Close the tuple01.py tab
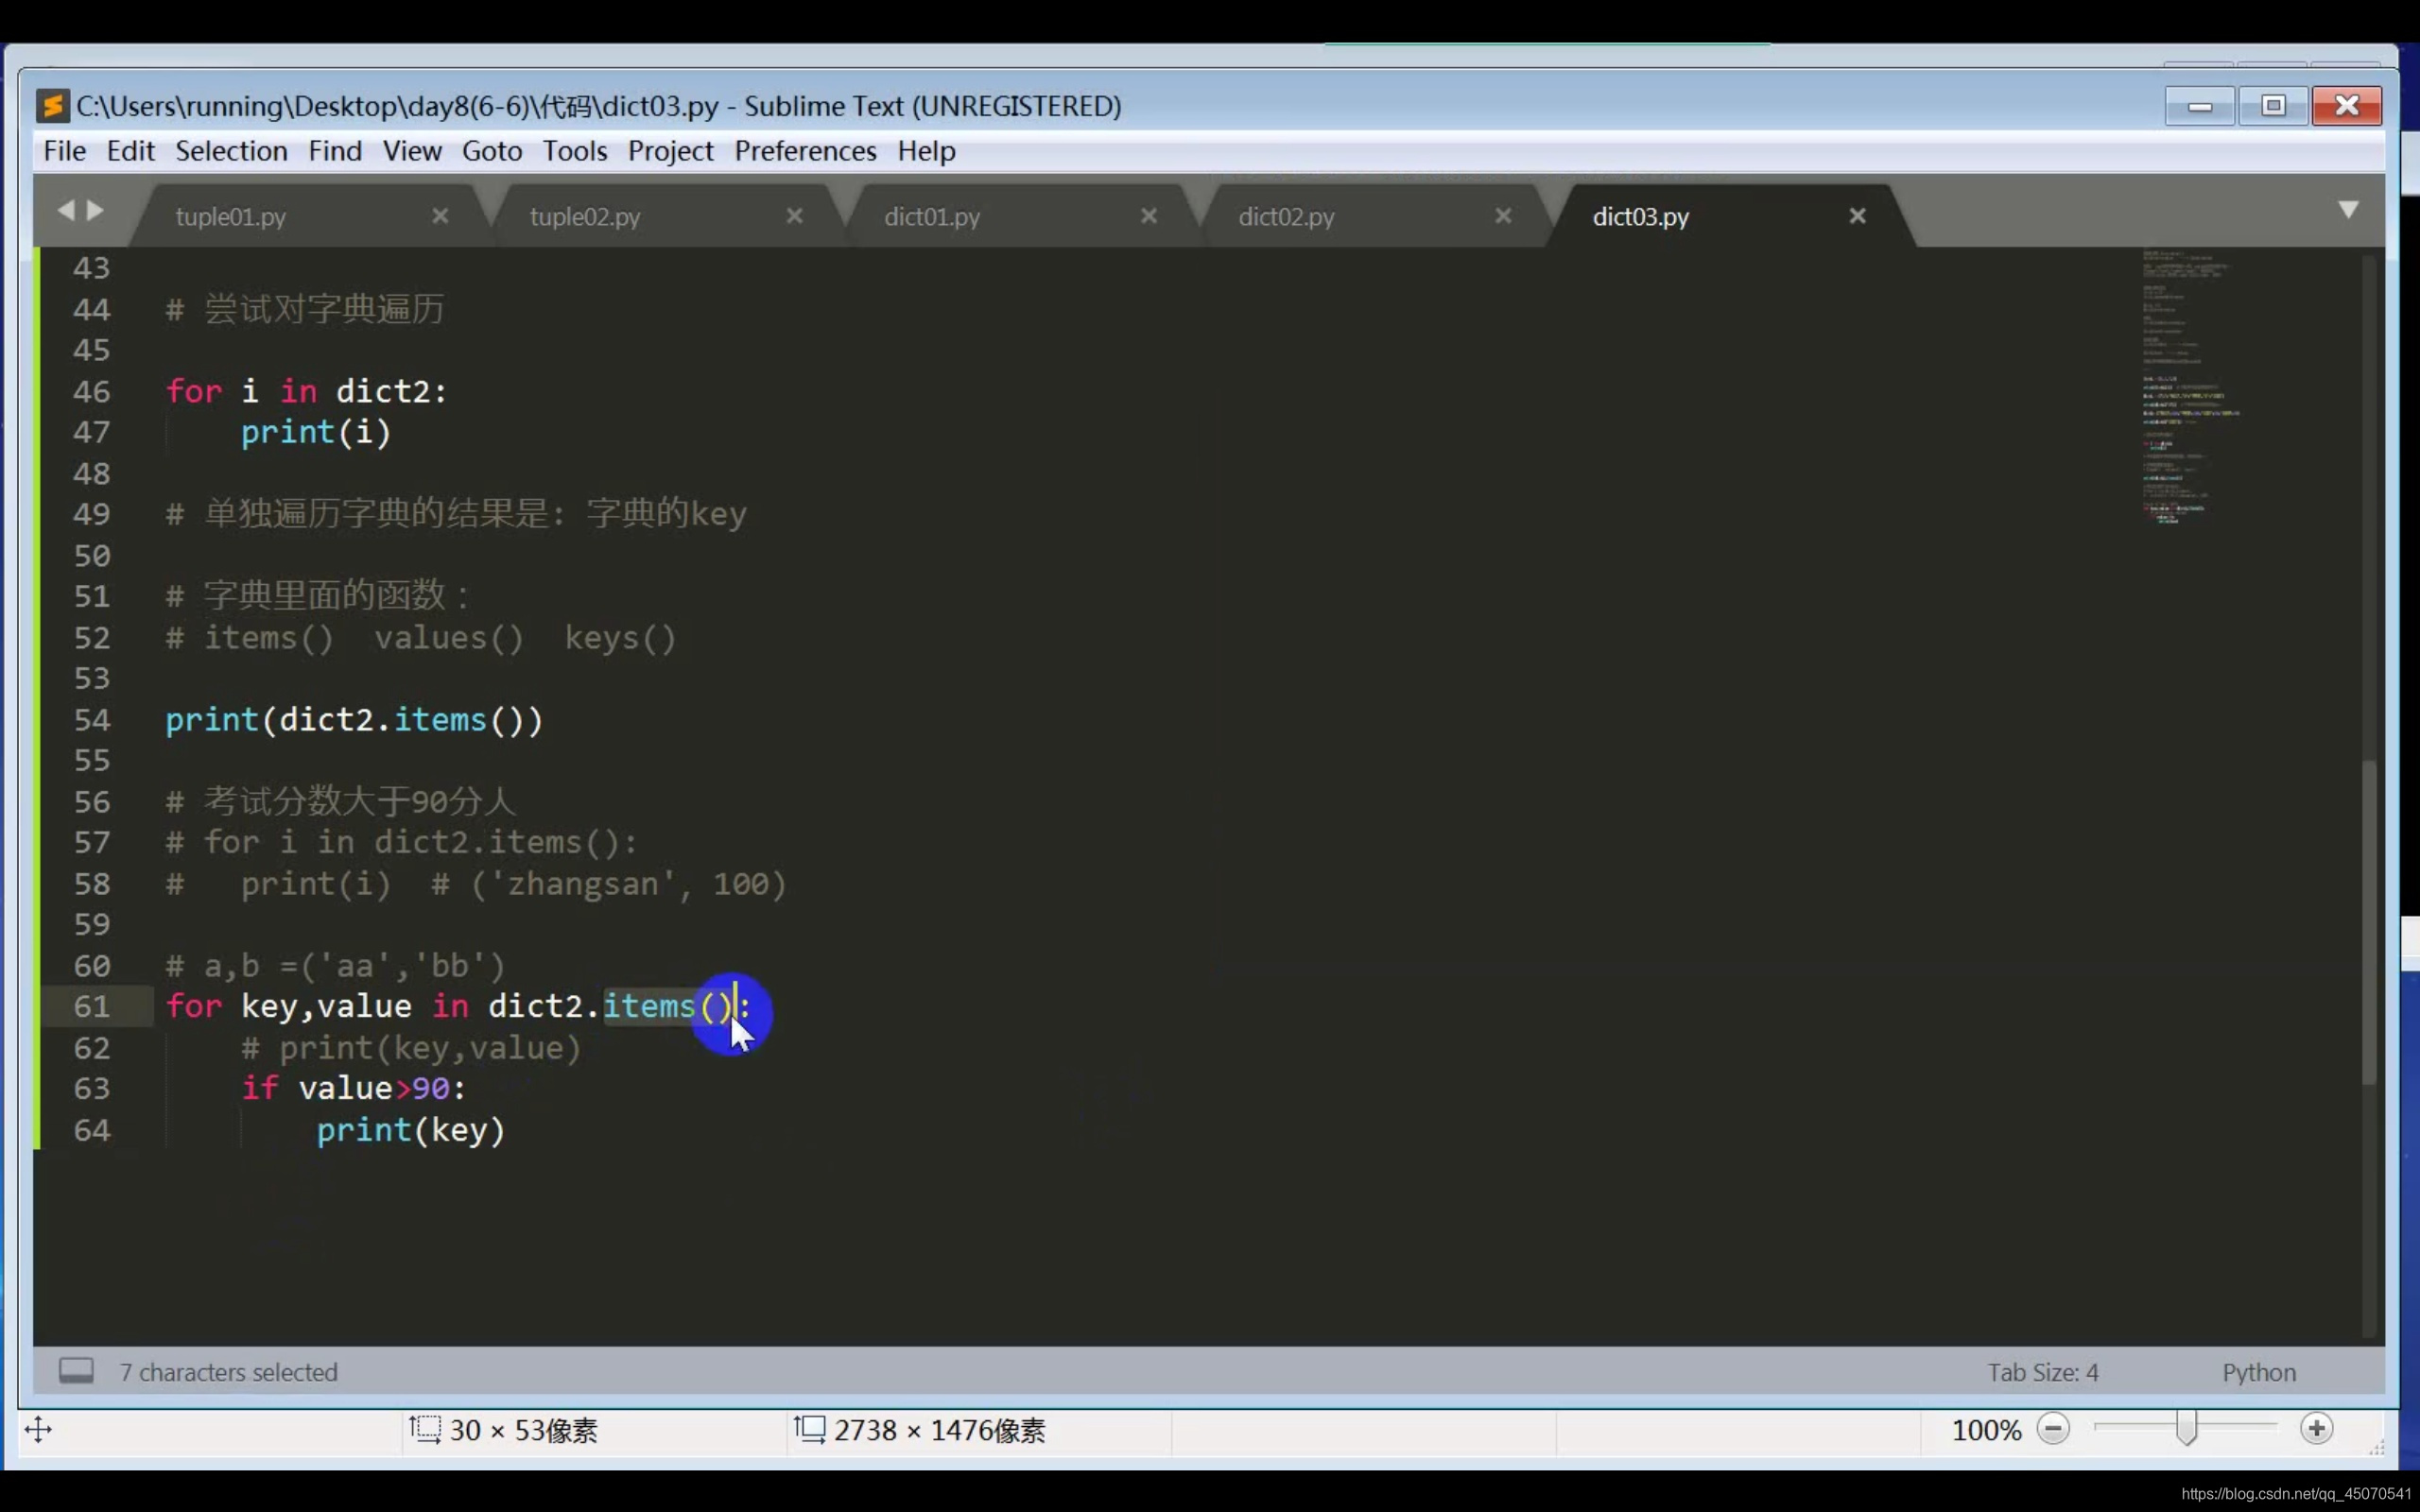This screenshot has height=1512, width=2420. pyautogui.click(x=440, y=216)
